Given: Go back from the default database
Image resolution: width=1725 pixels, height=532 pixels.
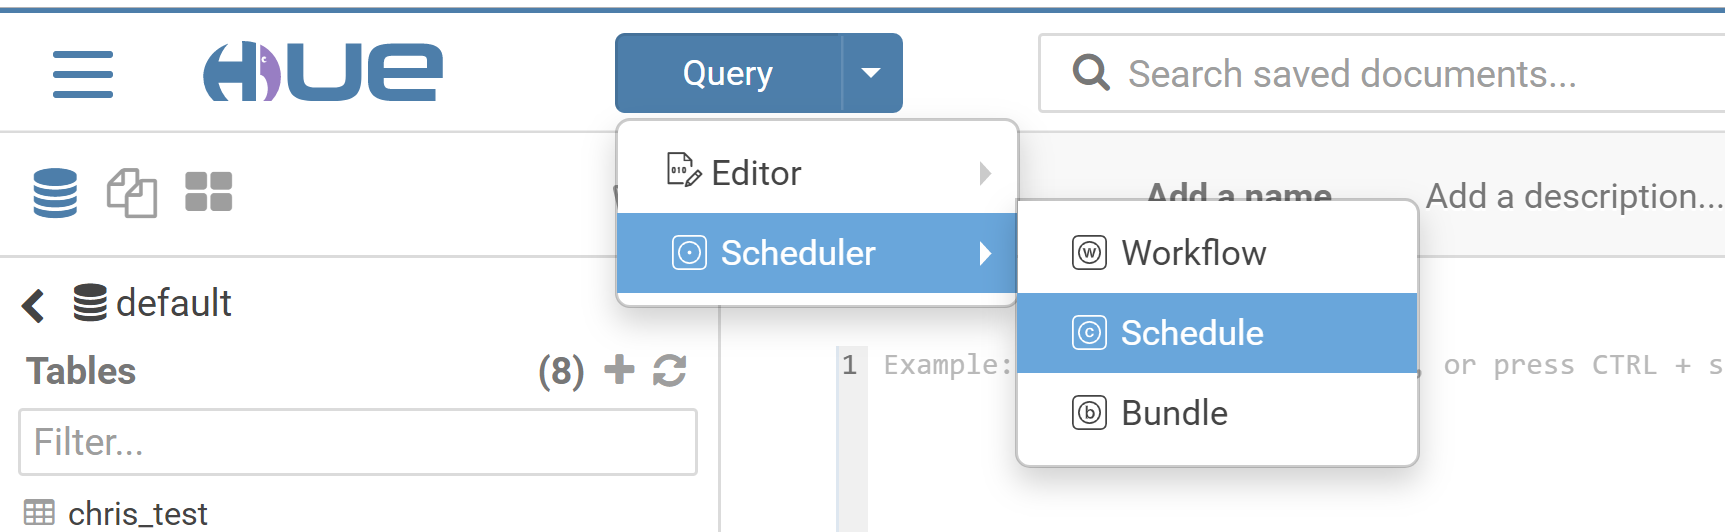Looking at the screenshot, I should point(33,304).
